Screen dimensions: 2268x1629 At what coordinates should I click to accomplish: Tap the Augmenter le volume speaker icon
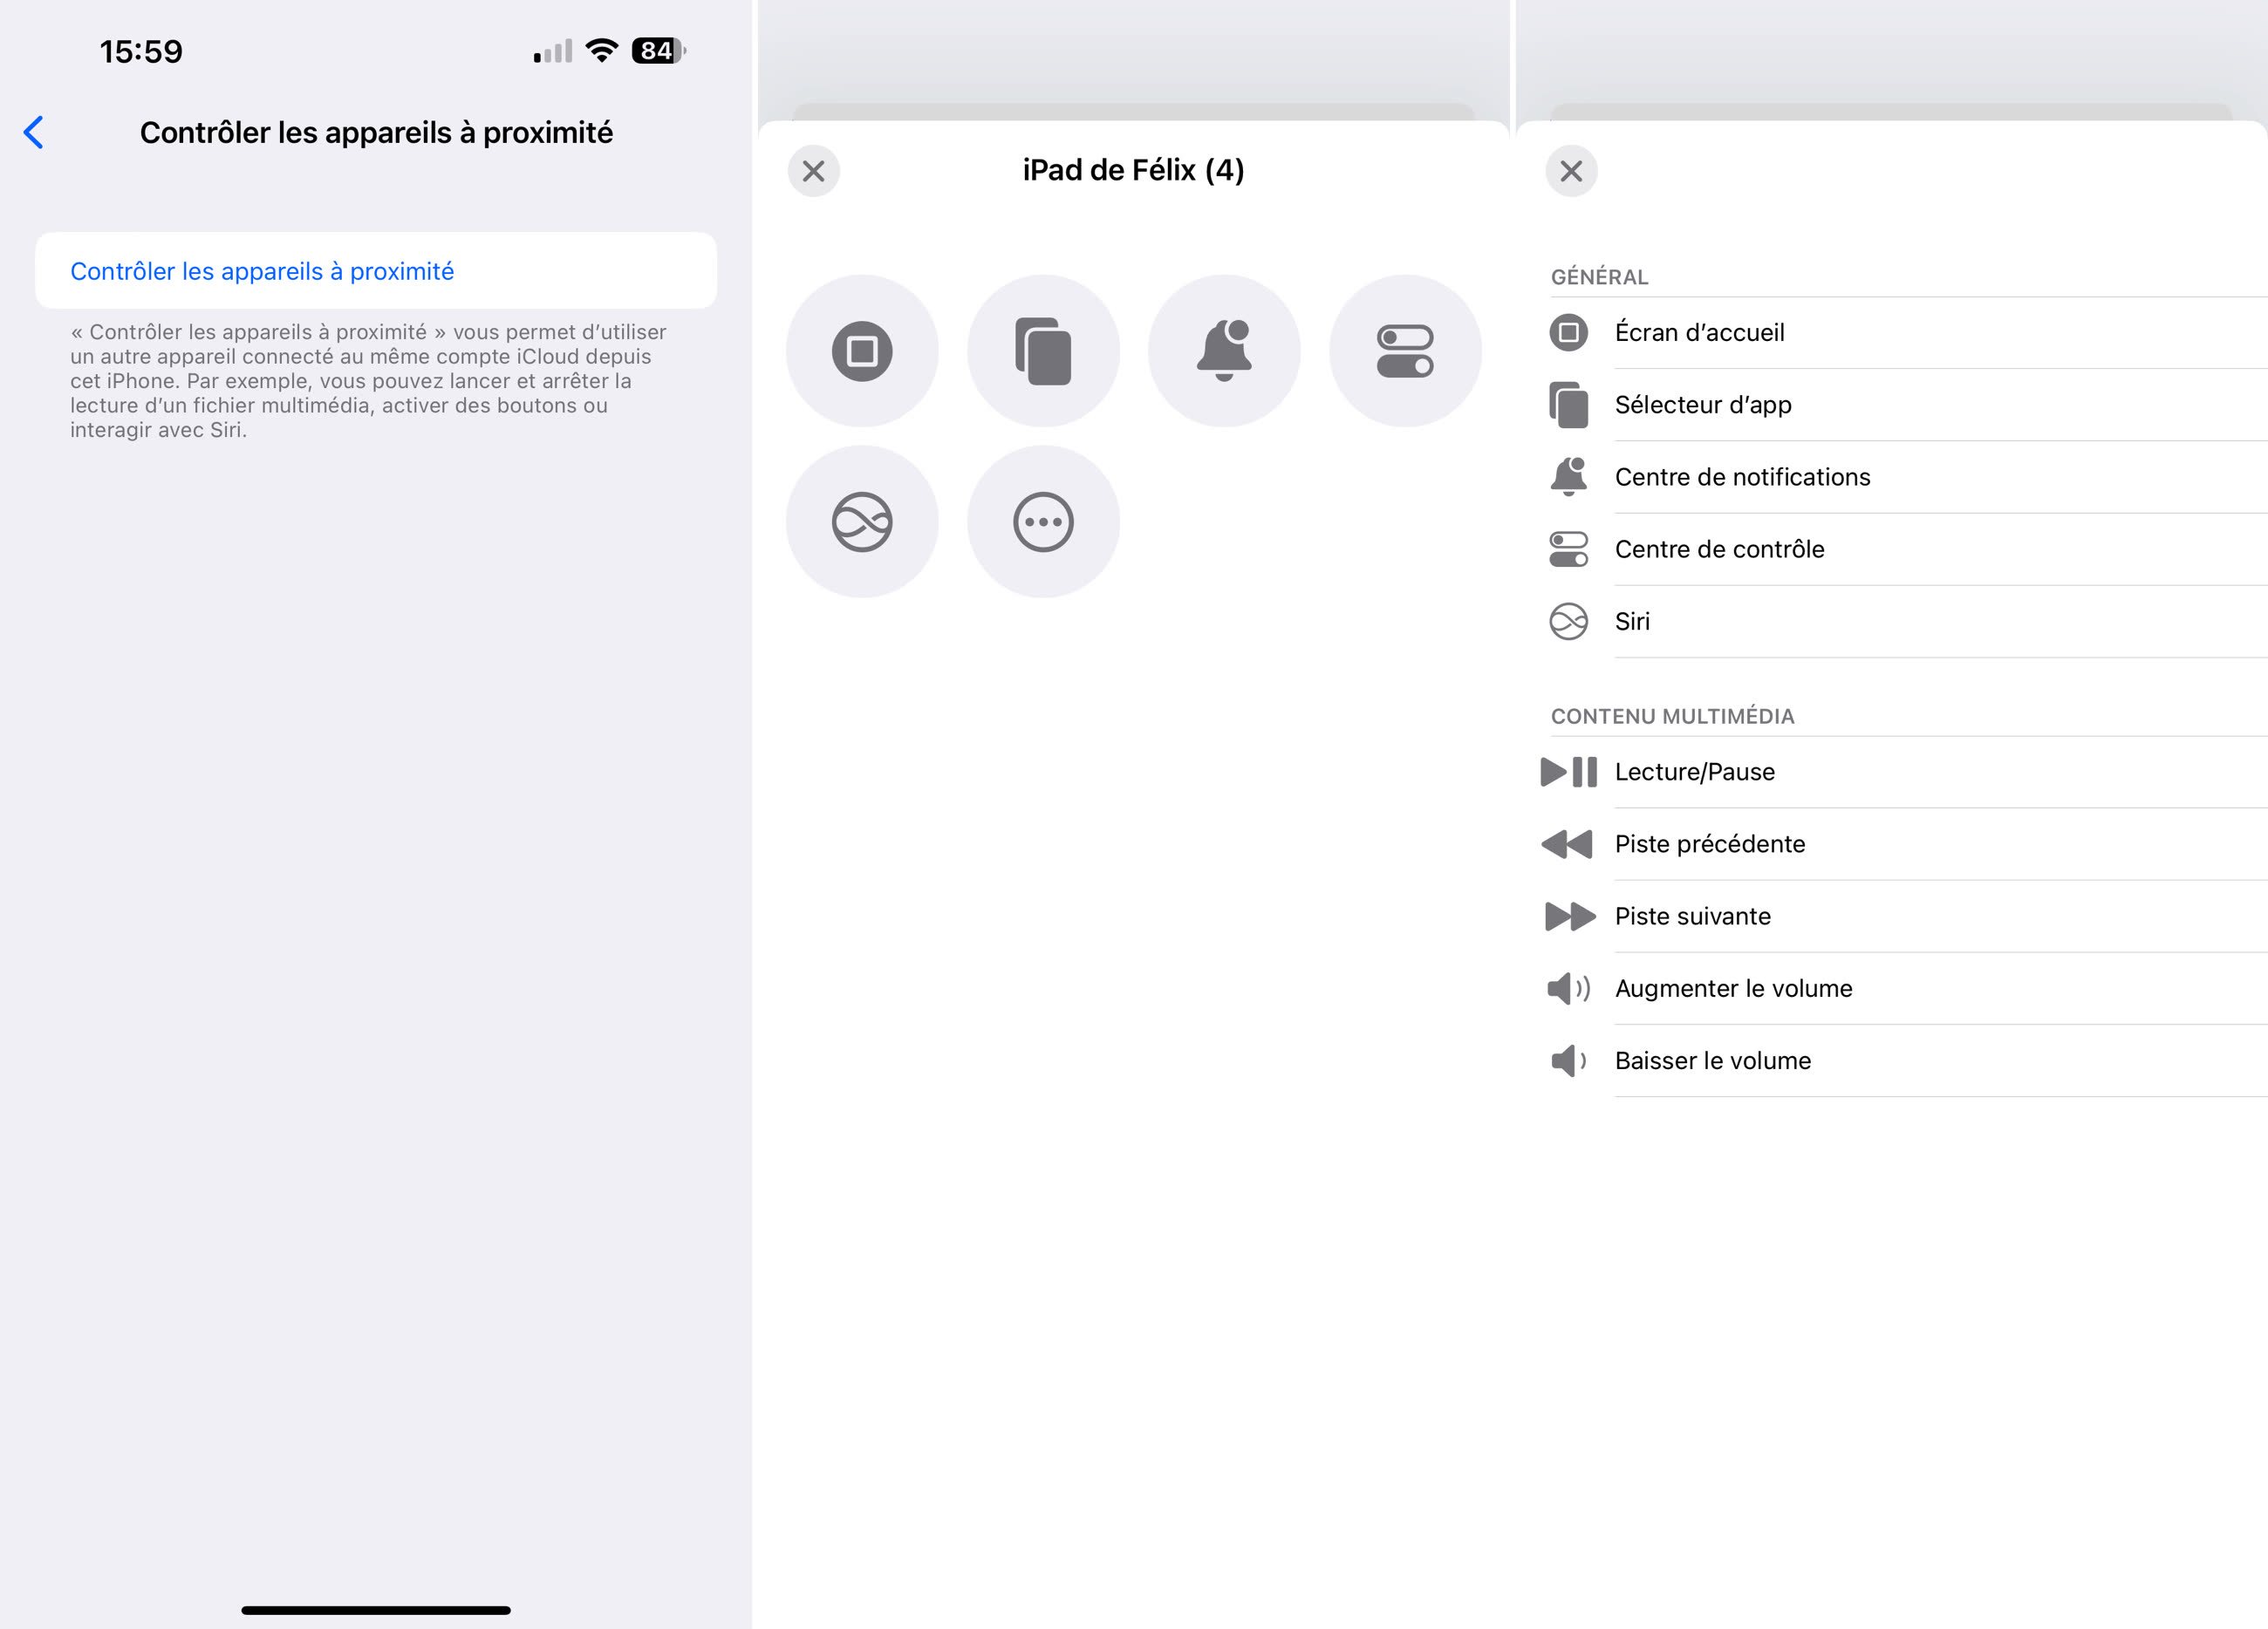pos(1568,988)
